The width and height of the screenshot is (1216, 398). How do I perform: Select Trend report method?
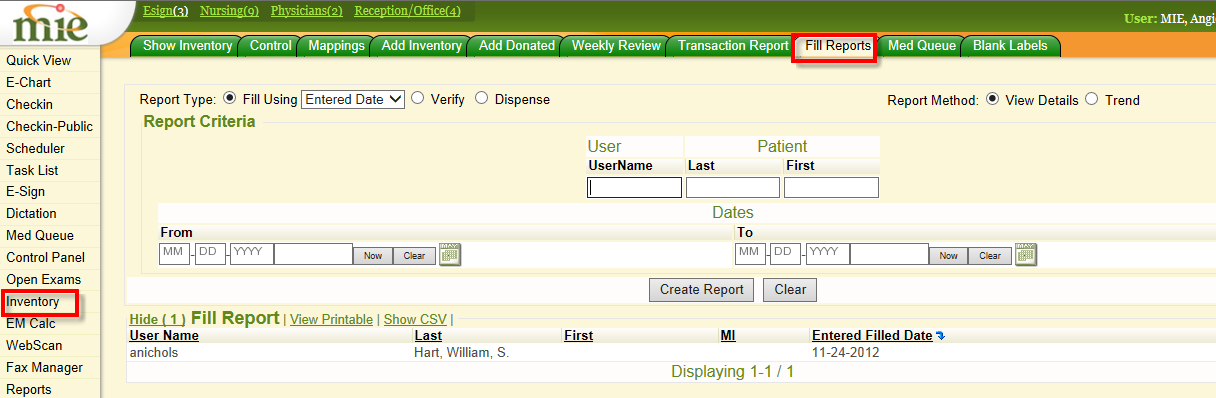click(x=1092, y=99)
